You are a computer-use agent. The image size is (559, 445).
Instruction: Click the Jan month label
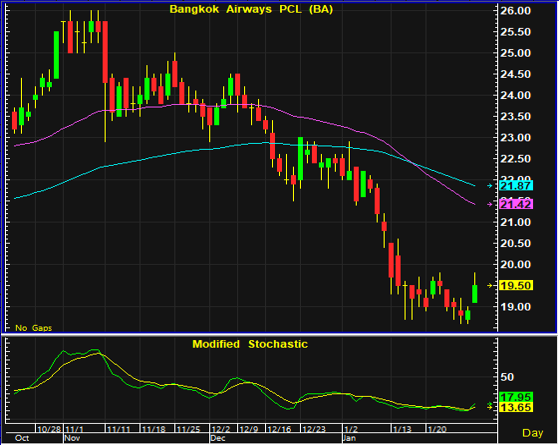click(x=350, y=438)
